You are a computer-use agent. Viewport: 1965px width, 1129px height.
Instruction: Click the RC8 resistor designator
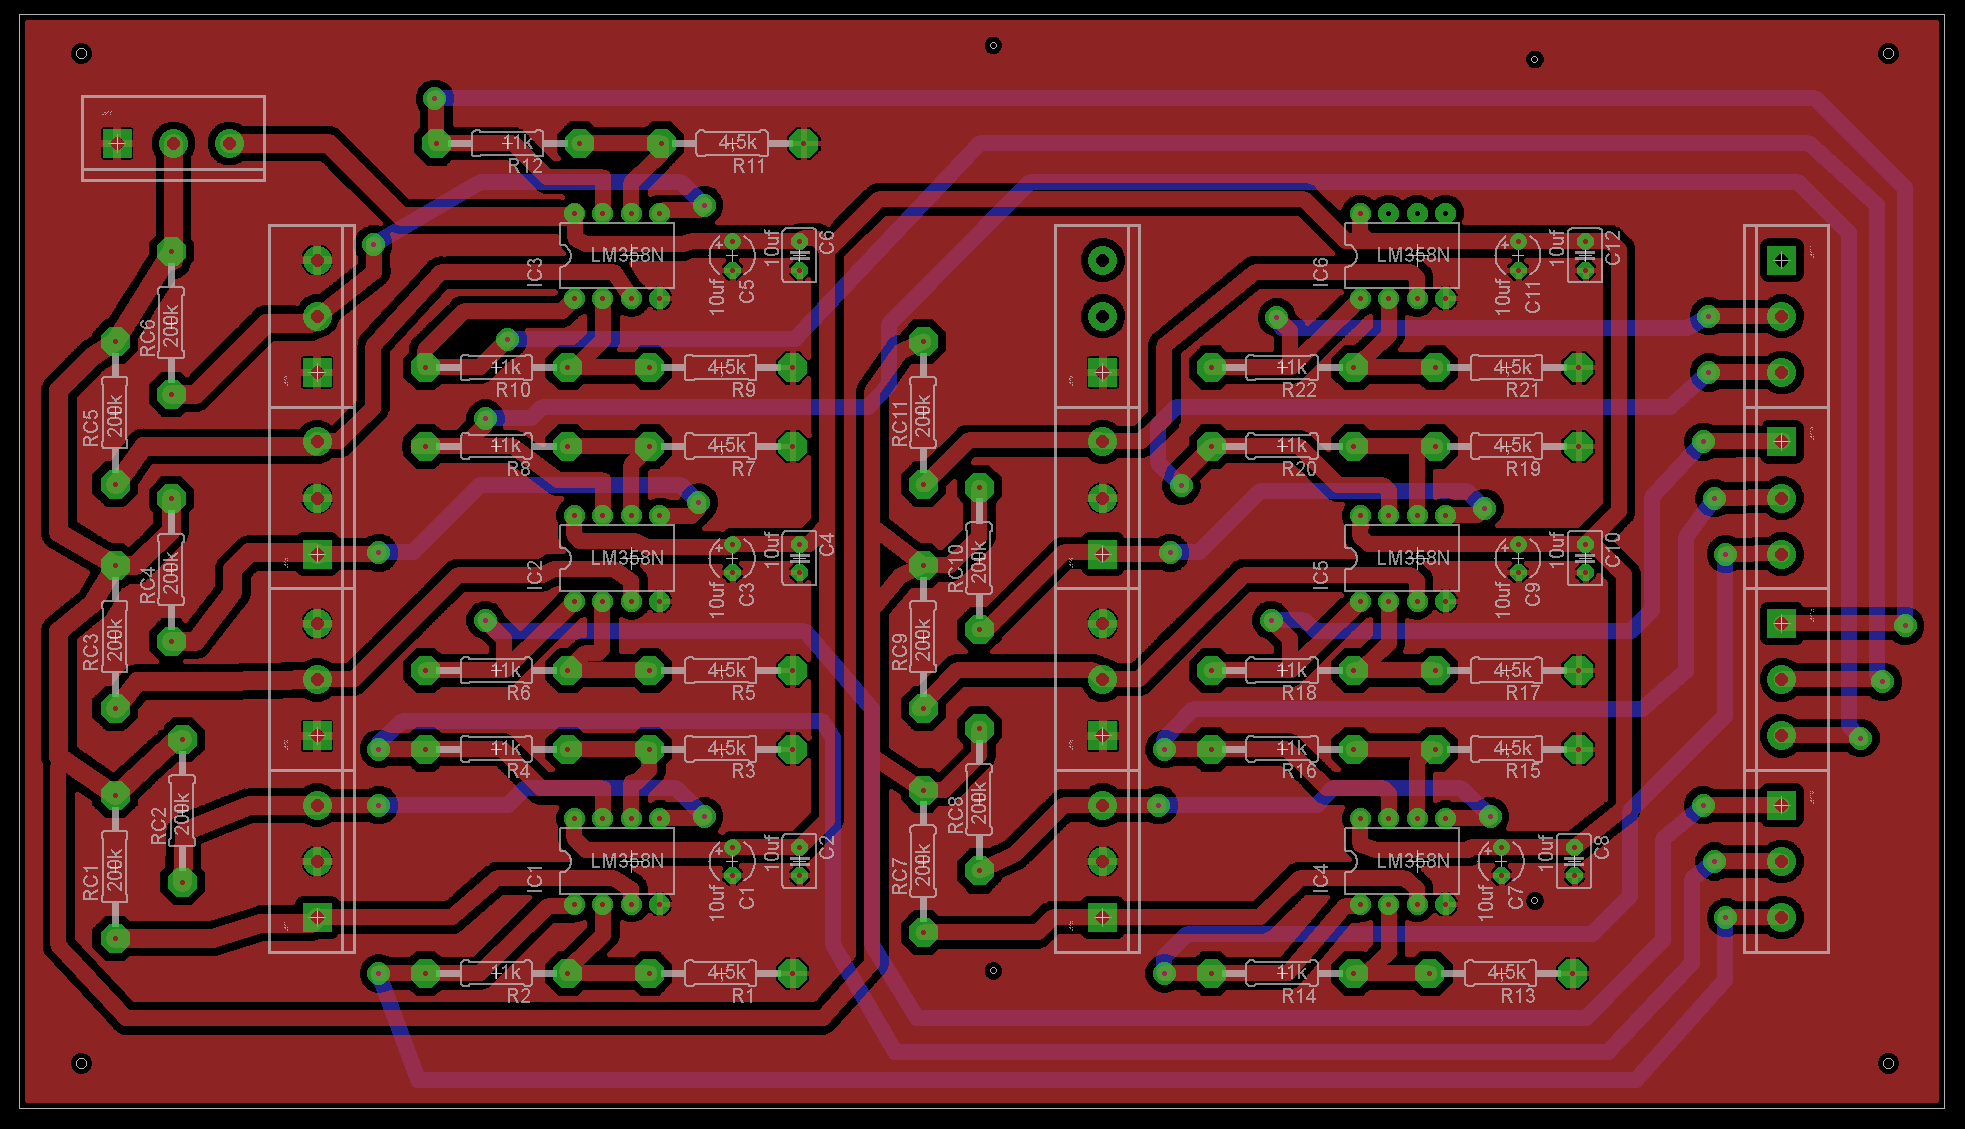click(957, 815)
